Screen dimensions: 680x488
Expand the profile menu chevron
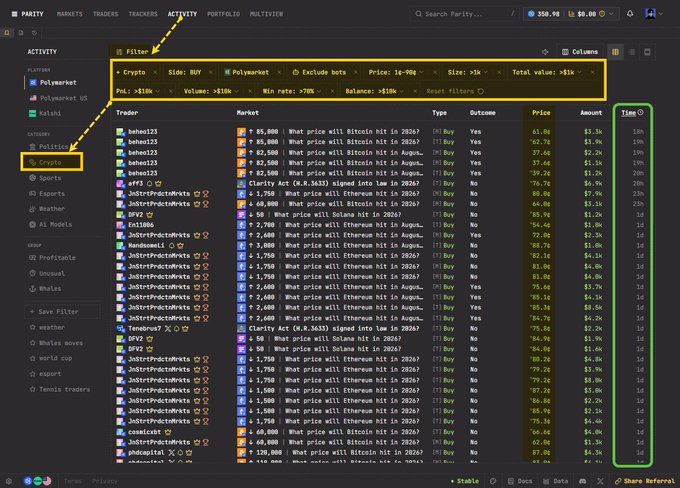click(x=661, y=14)
